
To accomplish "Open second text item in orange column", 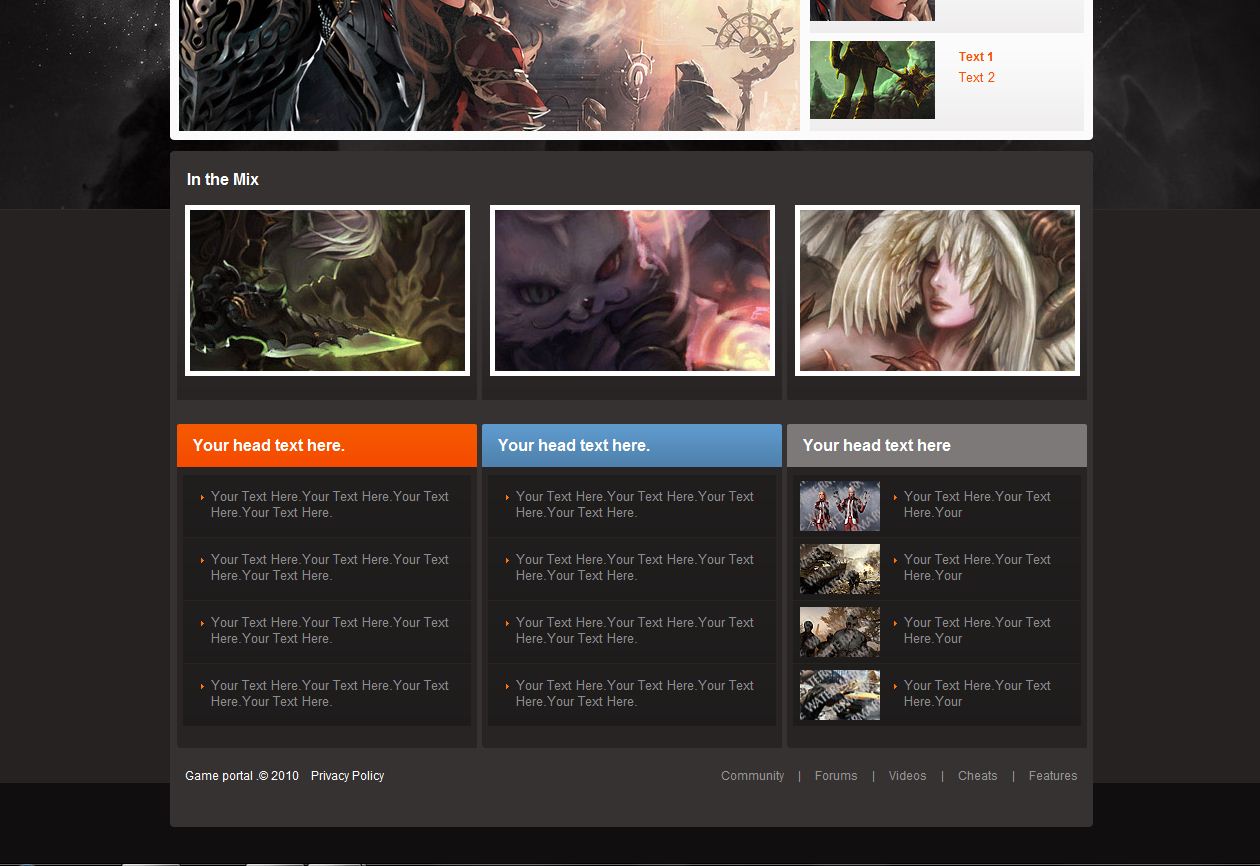I will click(329, 567).
